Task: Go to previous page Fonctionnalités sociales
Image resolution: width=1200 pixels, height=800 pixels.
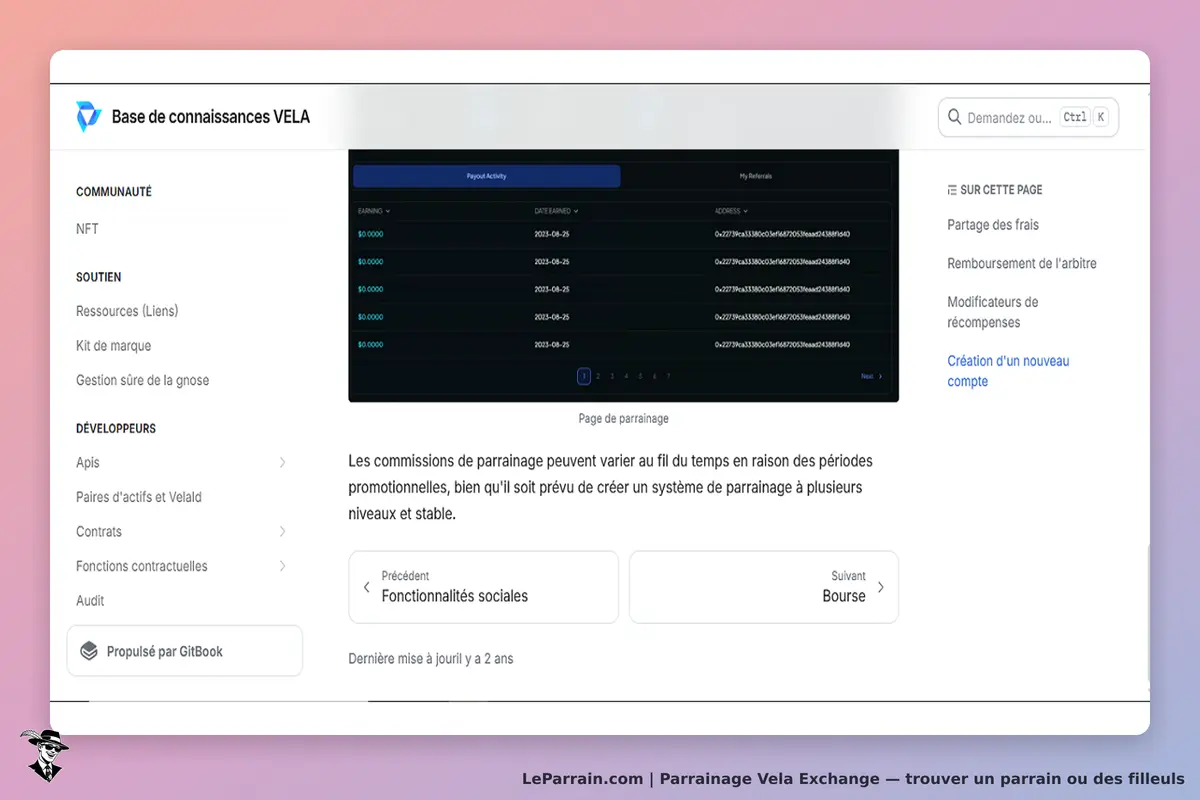Action: (x=483, y=587)
